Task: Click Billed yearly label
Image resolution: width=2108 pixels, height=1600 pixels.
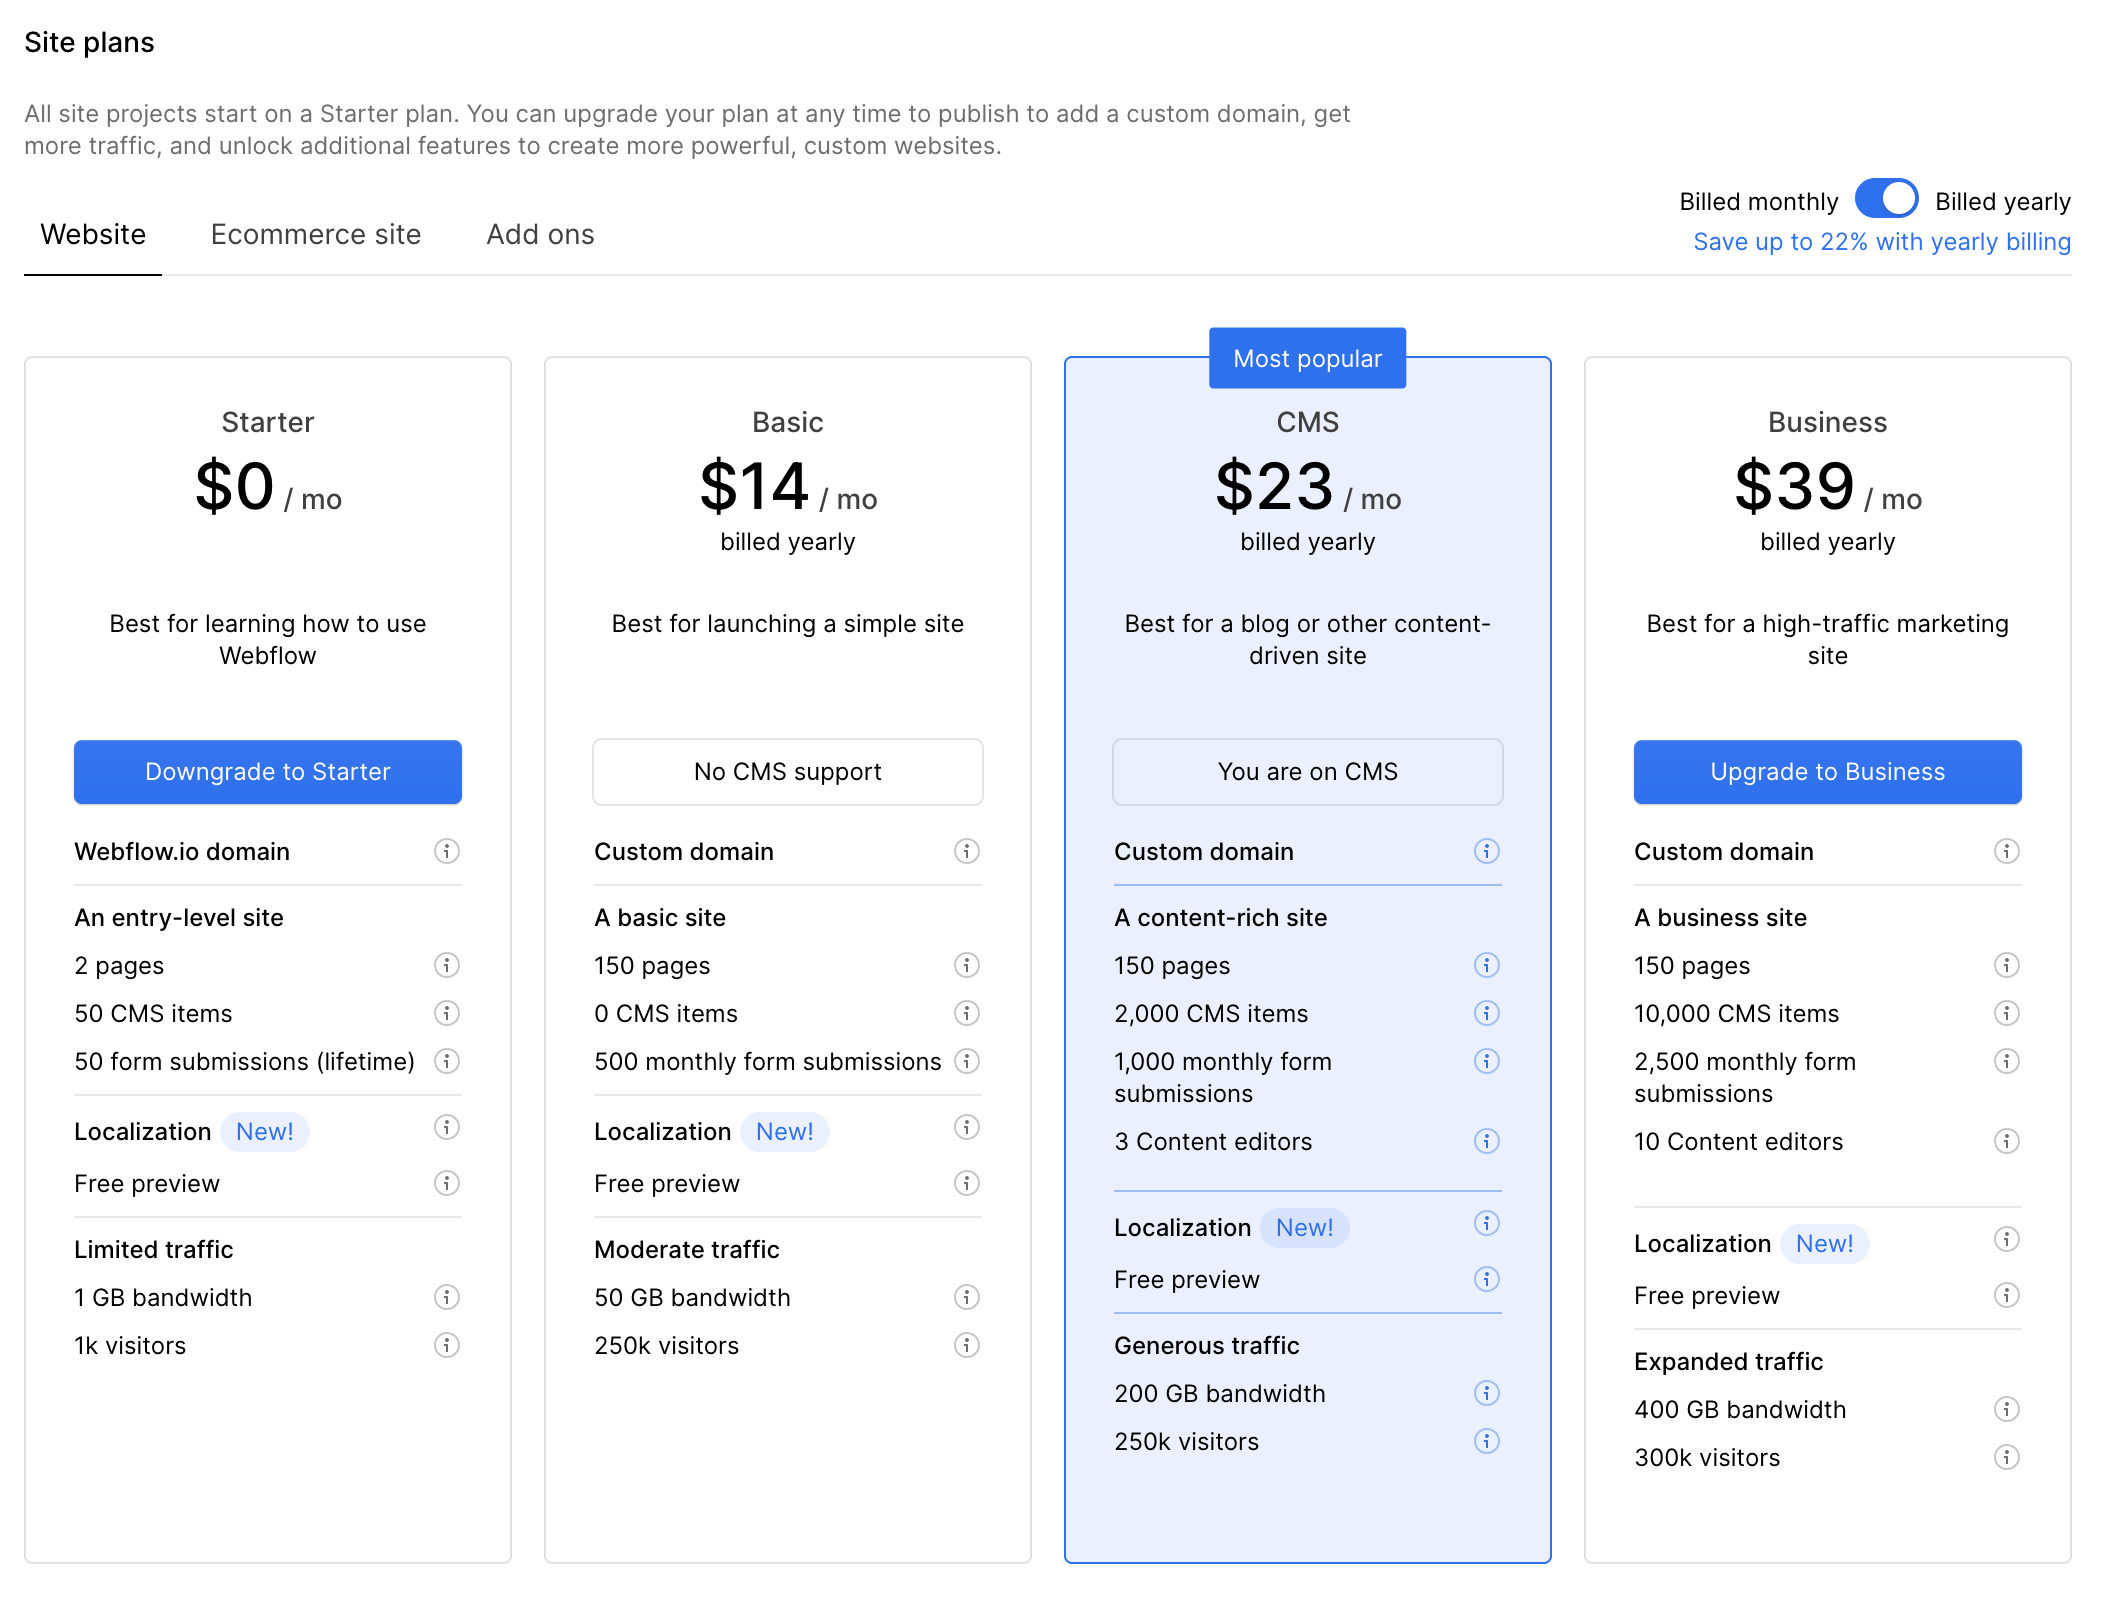Action: [2003, 202]
